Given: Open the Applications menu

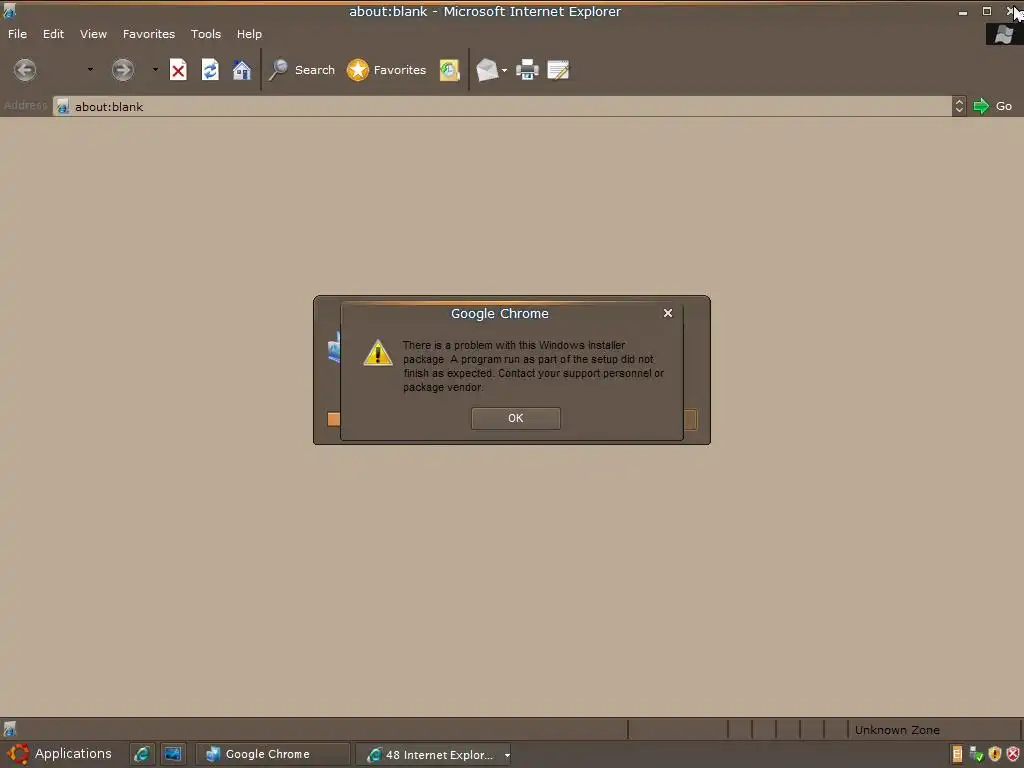Looking at the screenshot, I should [x=59, y=754].
